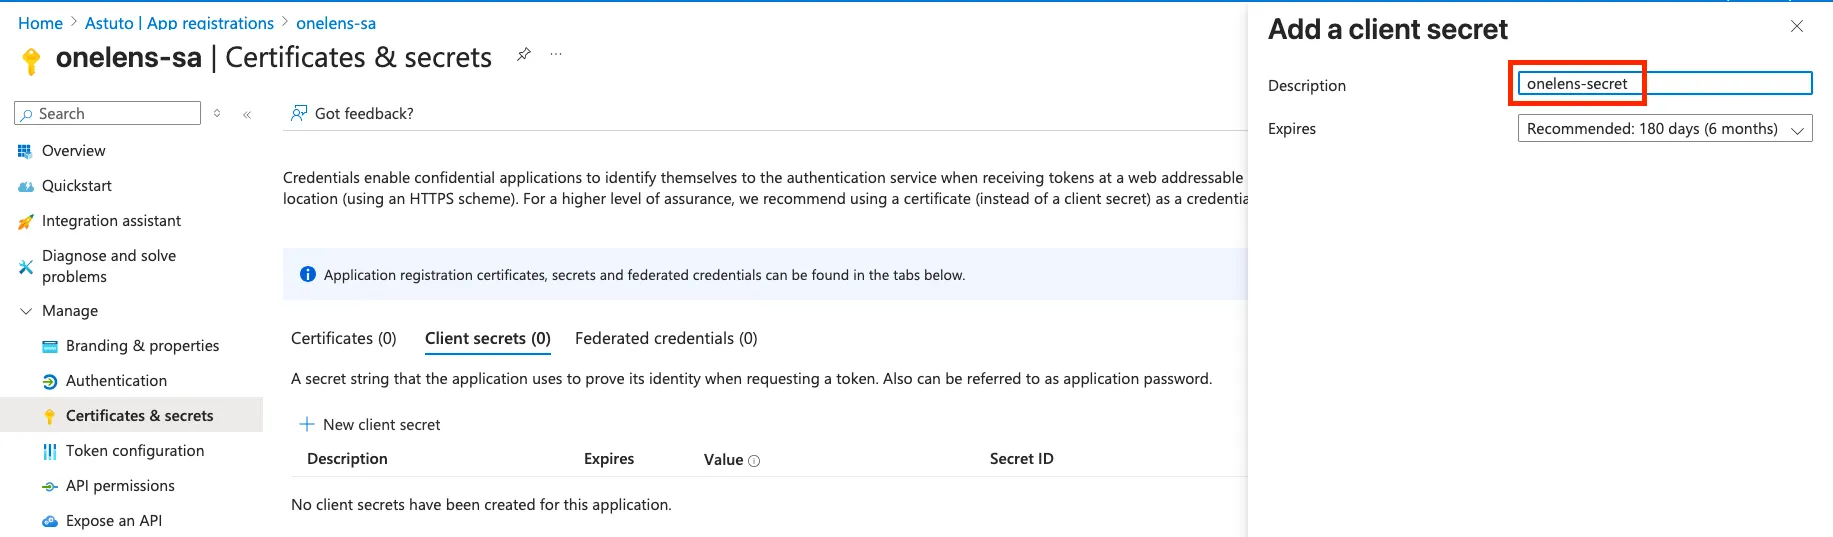Expand the Expires dropdown
Image resolution: width=1833 pixels, height=537 pixels.
pyautogui.click(x=1664, y=129)
